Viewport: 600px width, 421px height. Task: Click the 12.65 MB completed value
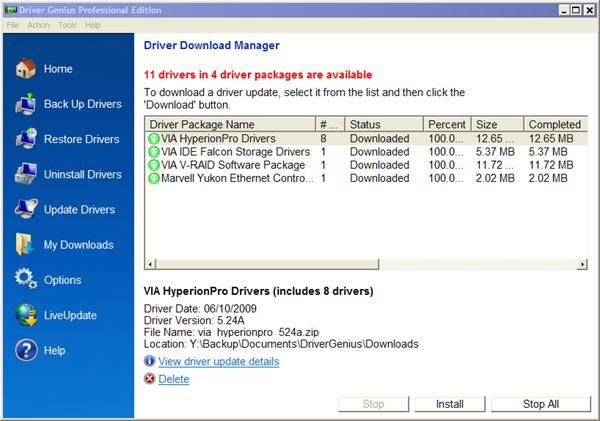click(551, 139)
